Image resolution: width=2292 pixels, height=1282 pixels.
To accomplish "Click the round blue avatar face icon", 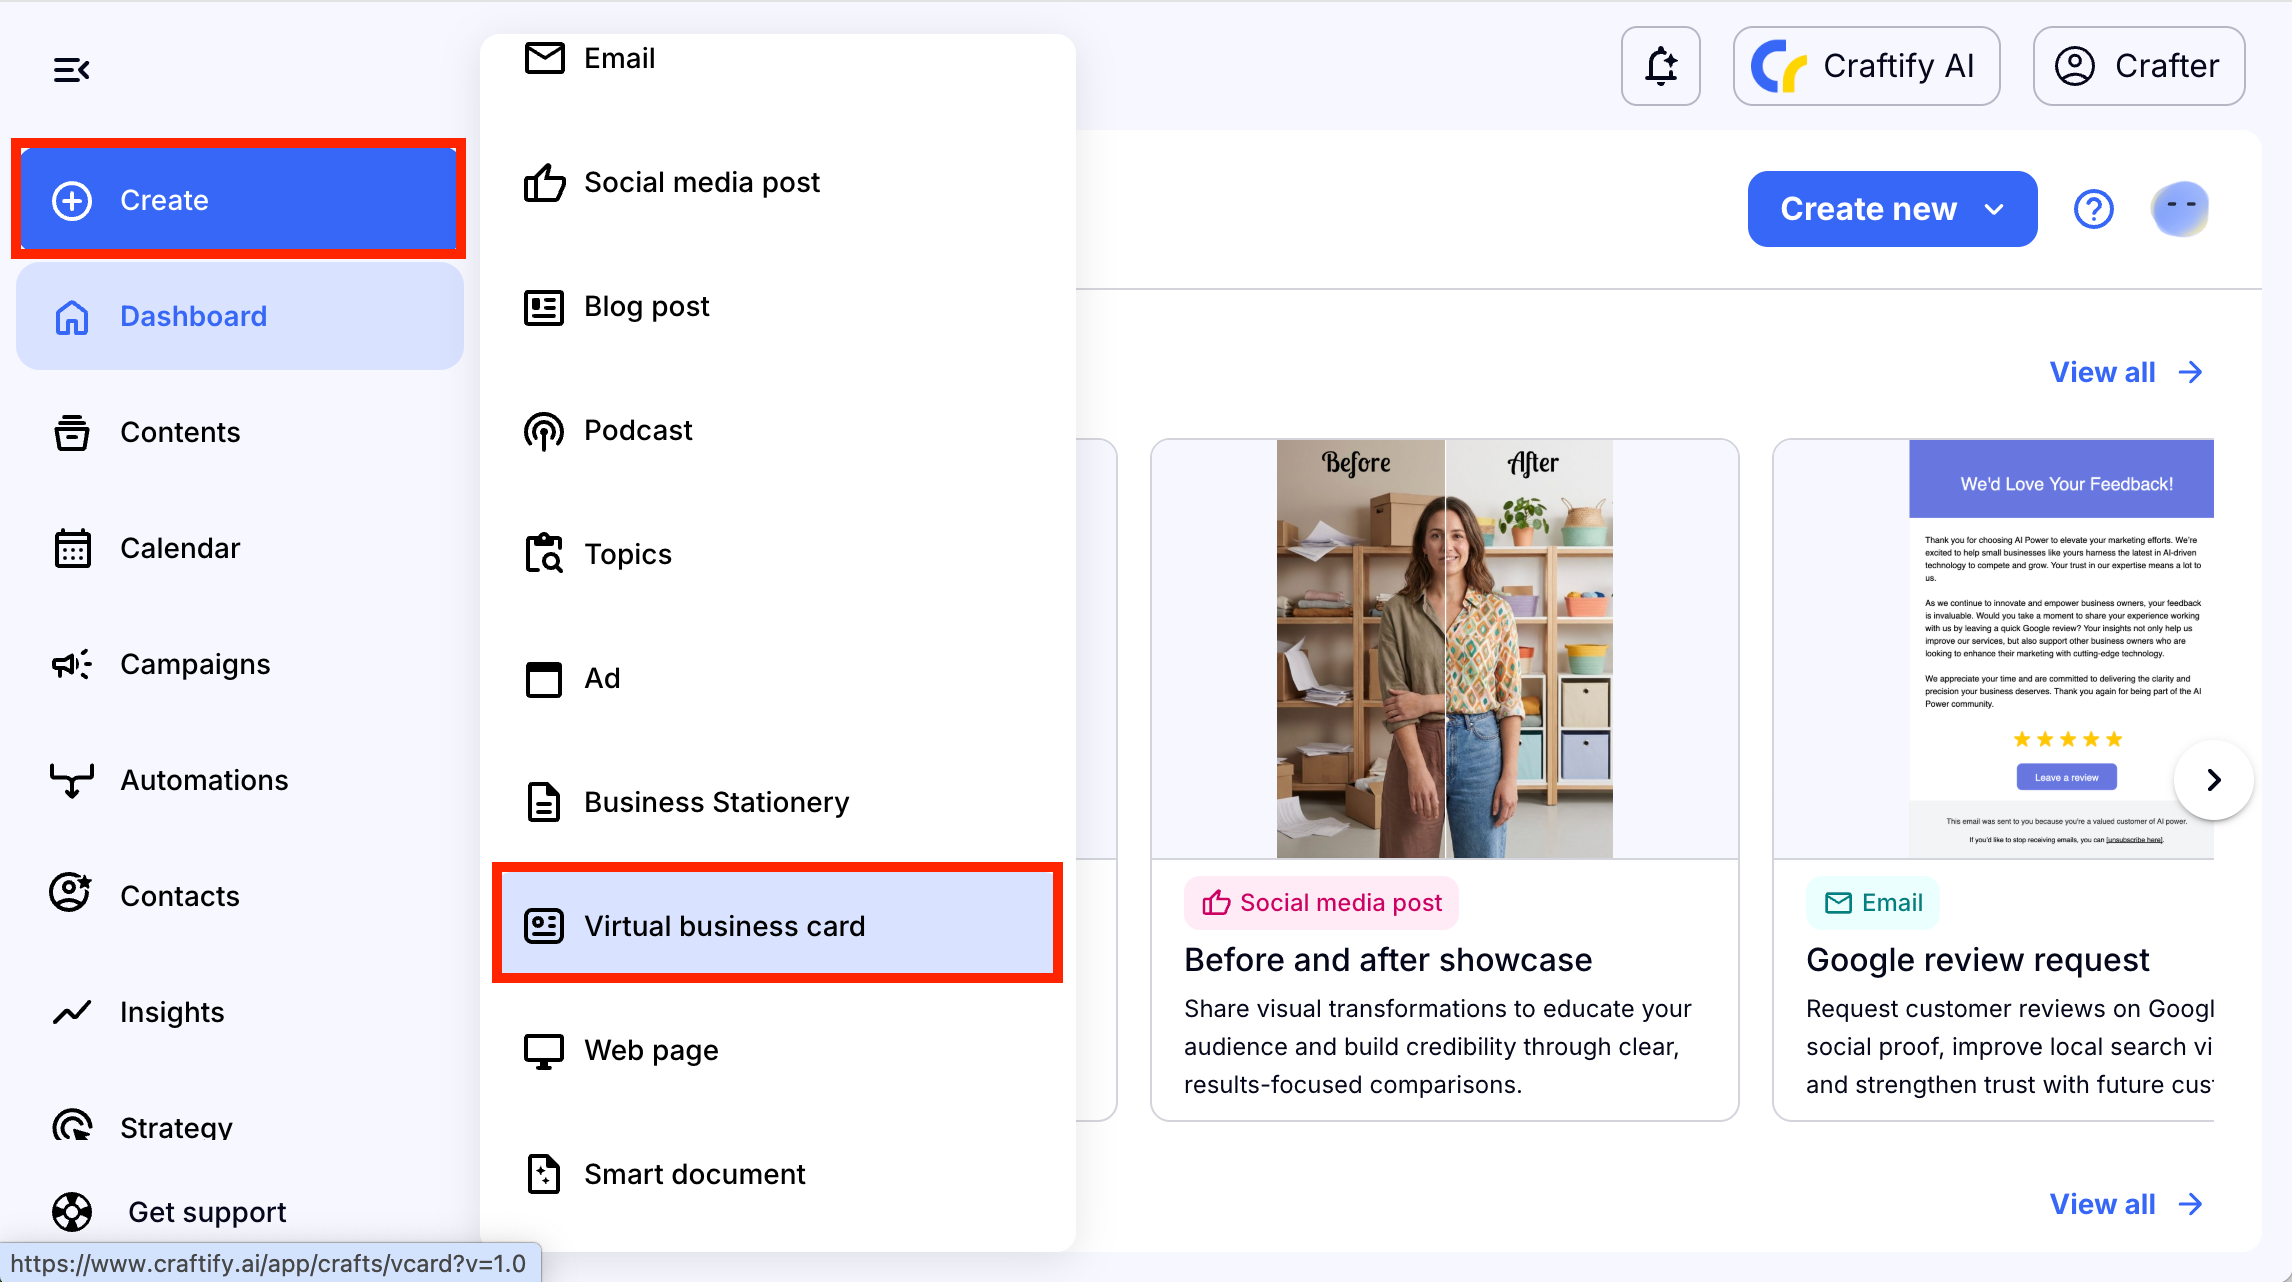I will pos(2179,209).
